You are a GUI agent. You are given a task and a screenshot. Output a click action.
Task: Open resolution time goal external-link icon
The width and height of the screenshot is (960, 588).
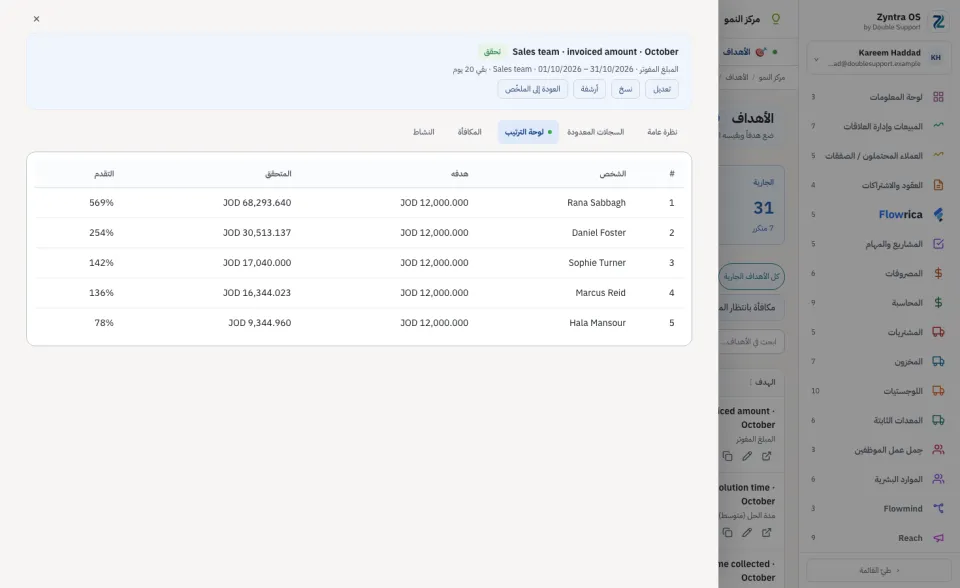coord(767,533)
